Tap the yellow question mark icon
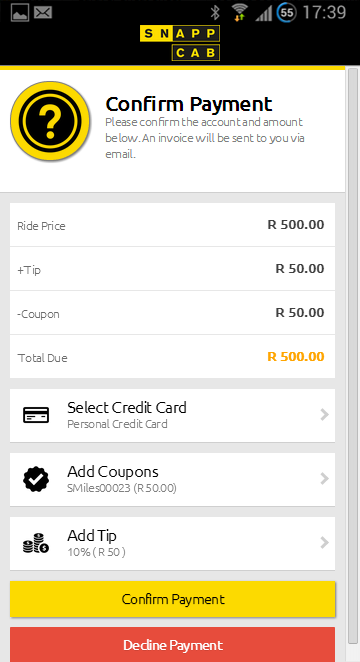360x662 pixels. coord(50,121)
